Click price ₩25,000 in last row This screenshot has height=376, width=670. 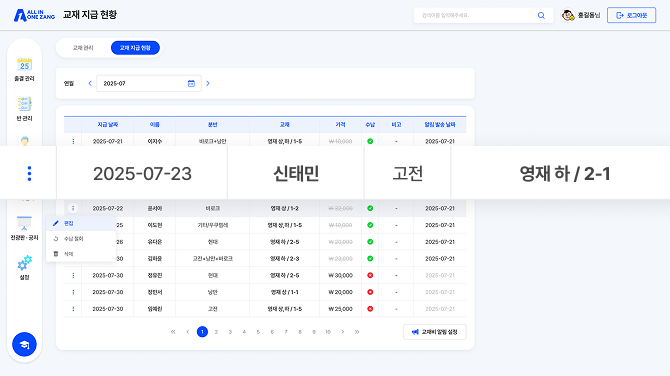pyautogui.click(x=341, y=309)
